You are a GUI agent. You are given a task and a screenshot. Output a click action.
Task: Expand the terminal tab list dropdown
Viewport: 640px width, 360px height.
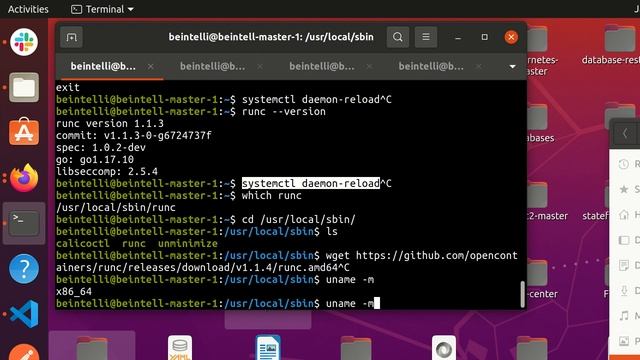click(512, 67)
